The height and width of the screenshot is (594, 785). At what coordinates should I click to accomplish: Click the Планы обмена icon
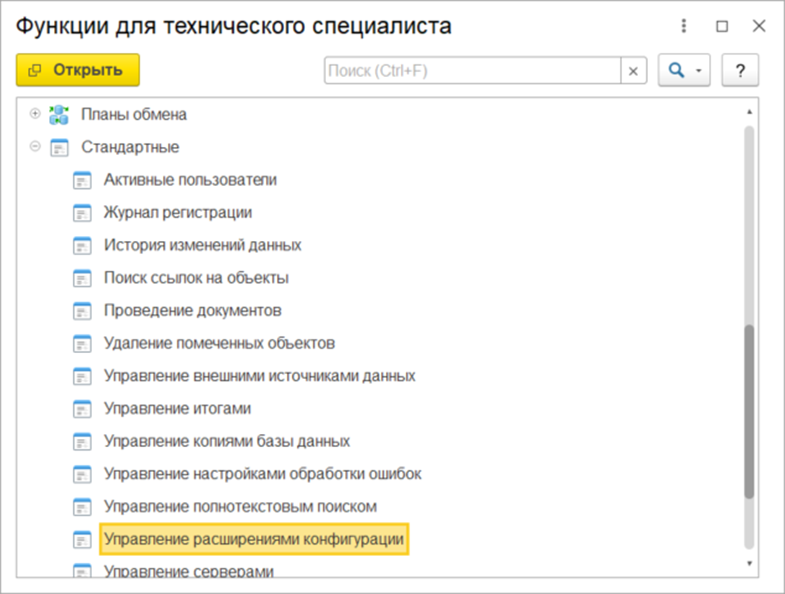[x=59, y=114]
